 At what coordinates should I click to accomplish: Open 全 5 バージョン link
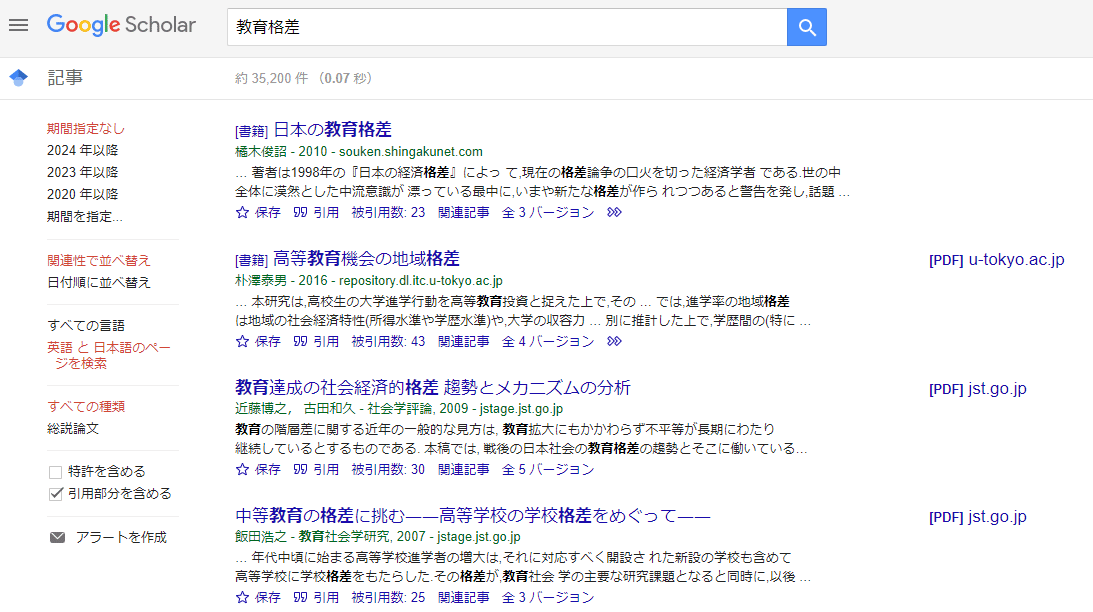point(548,470)
